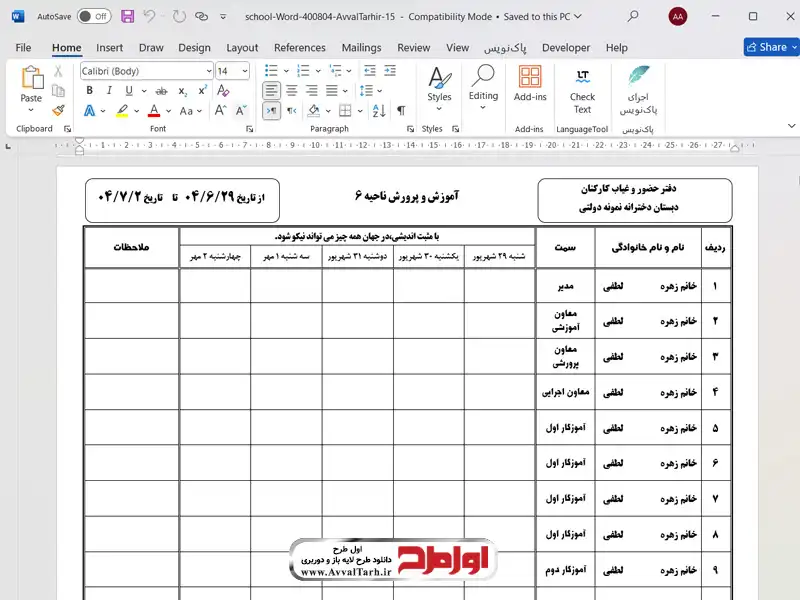Screen dimensions: 800x600
Task: Click the Save icon in title bar
Action: pyautogui.click(x=127, y=17)
